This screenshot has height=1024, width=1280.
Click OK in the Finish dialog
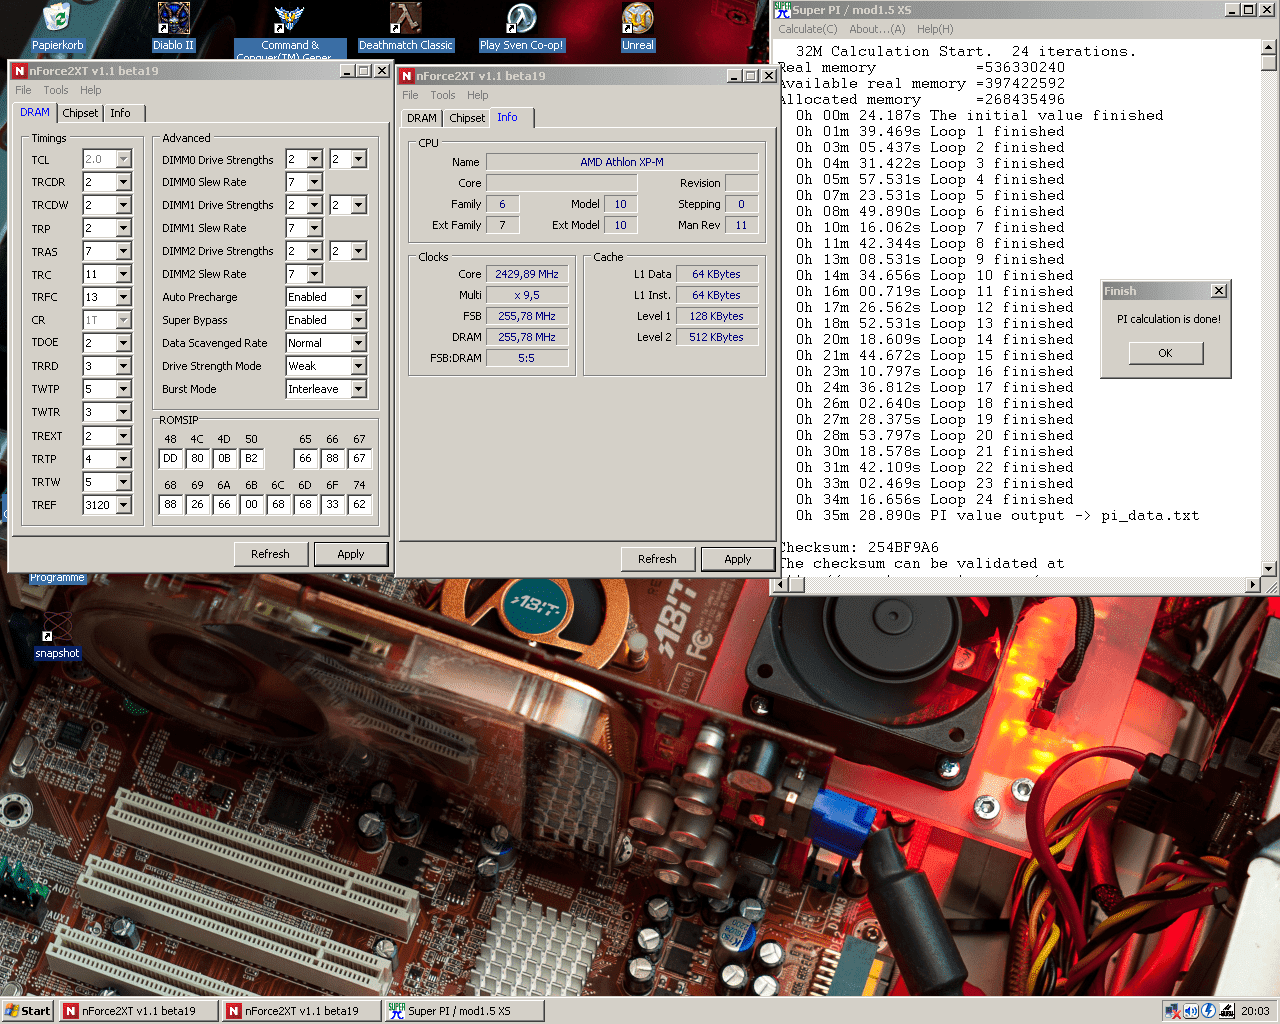tap(1165, 353)
